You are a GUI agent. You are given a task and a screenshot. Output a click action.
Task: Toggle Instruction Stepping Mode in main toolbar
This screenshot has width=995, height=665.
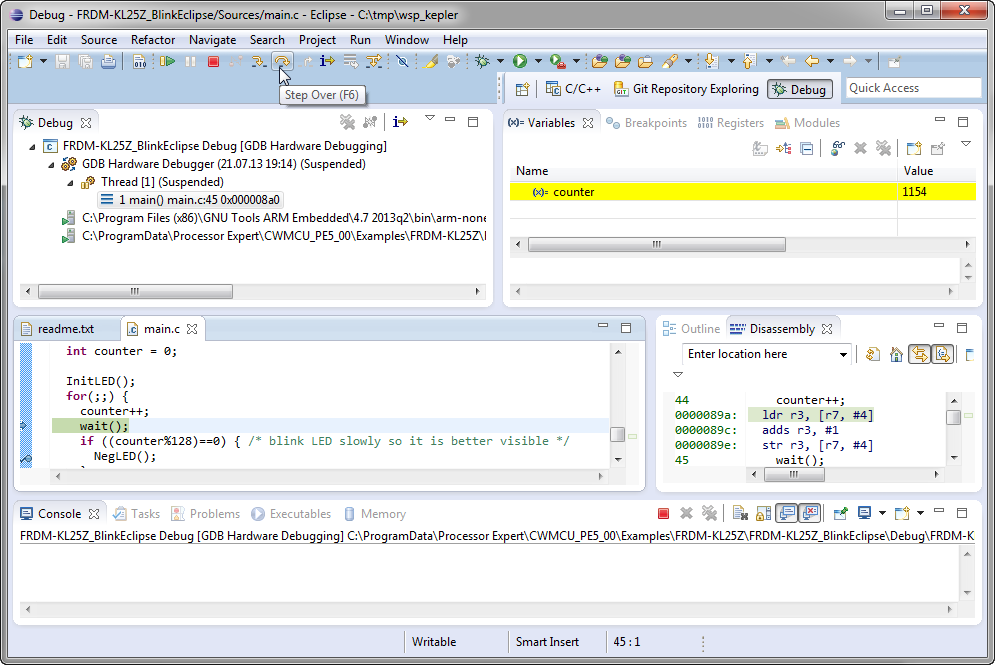coord(327,62)
